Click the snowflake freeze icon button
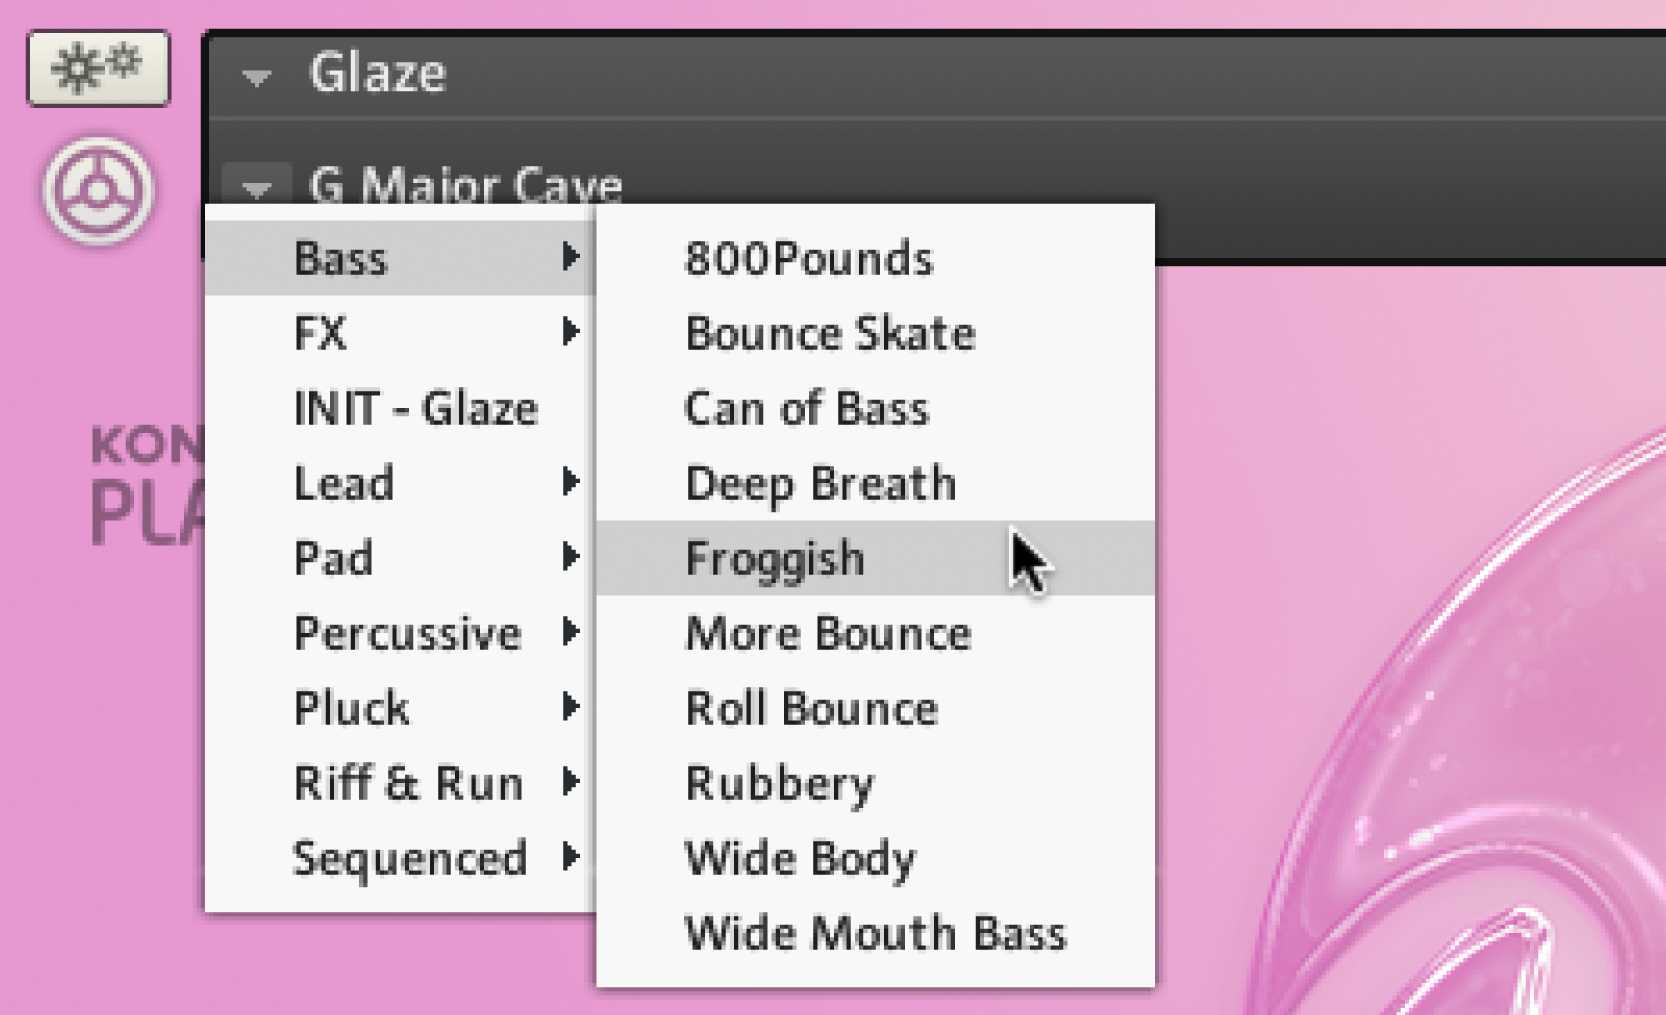 click(98, 68)
